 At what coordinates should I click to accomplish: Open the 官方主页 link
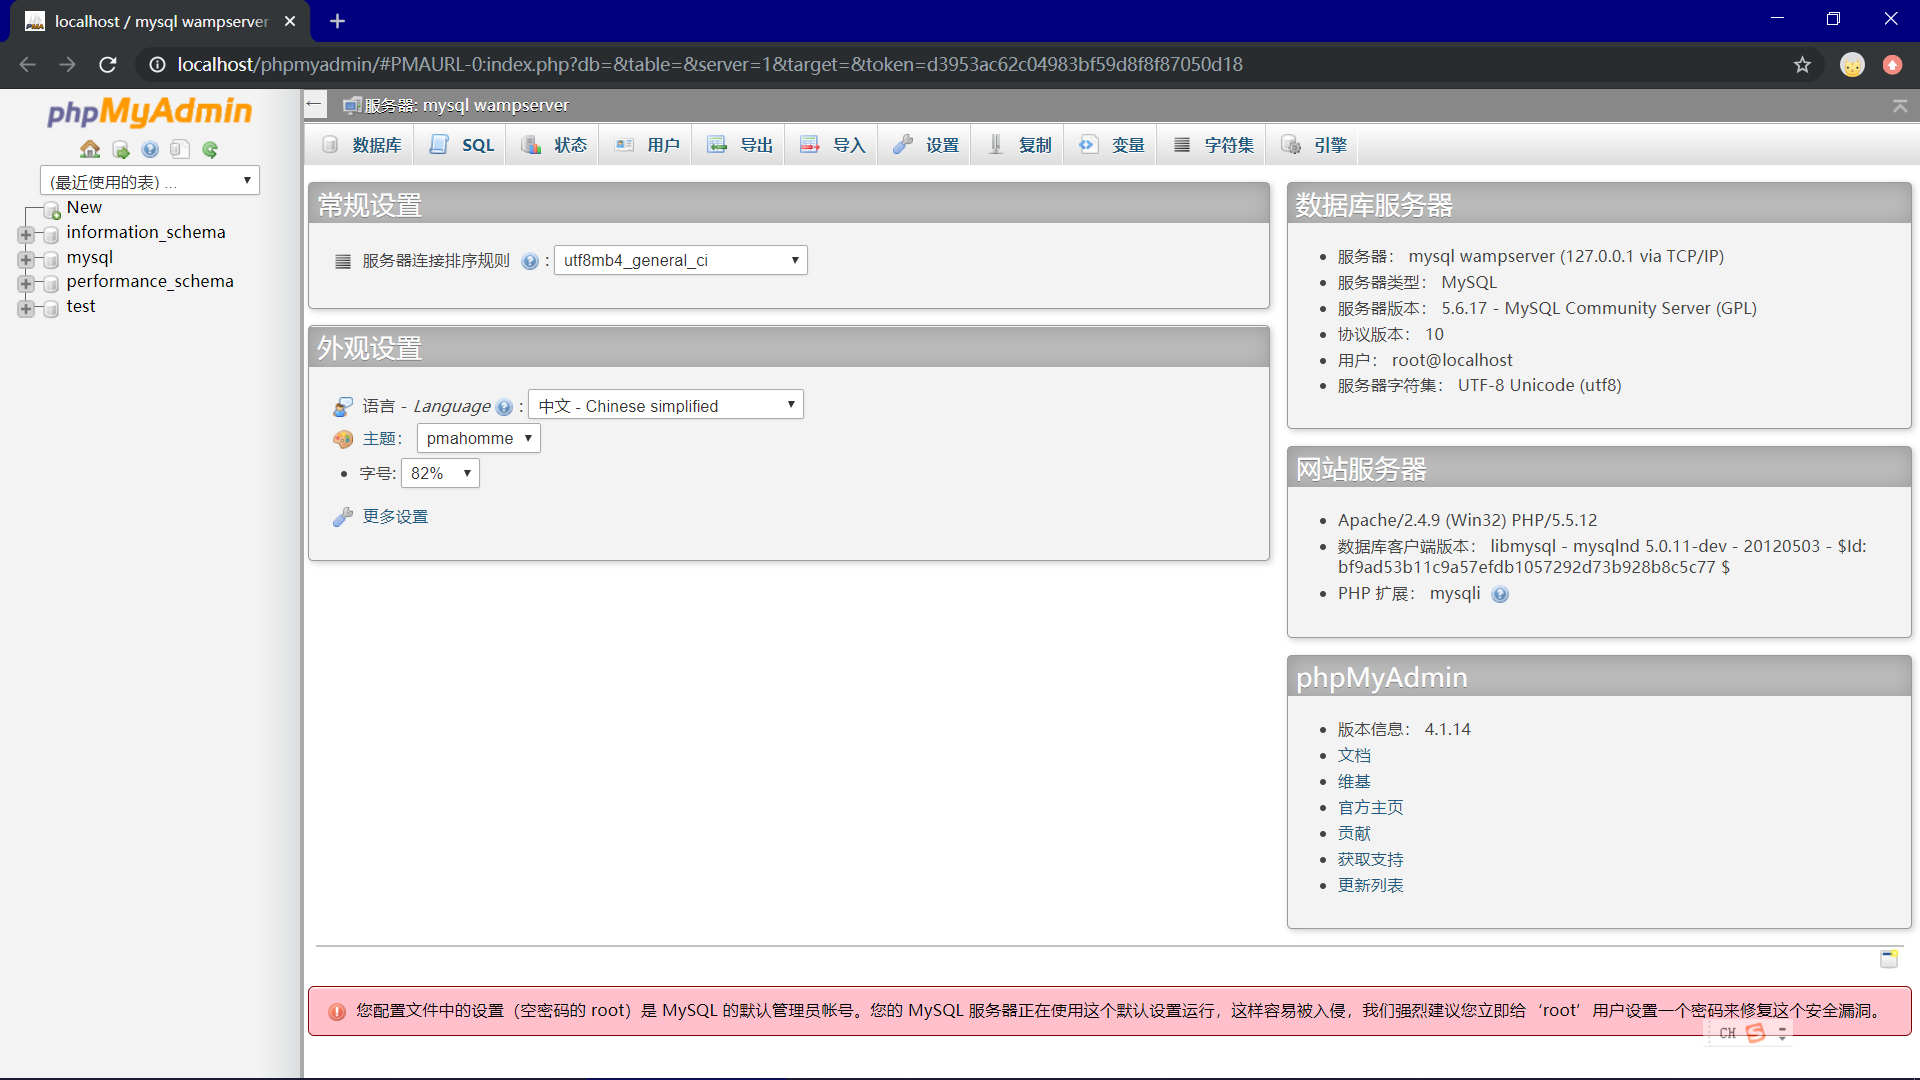[x=1370, y=808]
